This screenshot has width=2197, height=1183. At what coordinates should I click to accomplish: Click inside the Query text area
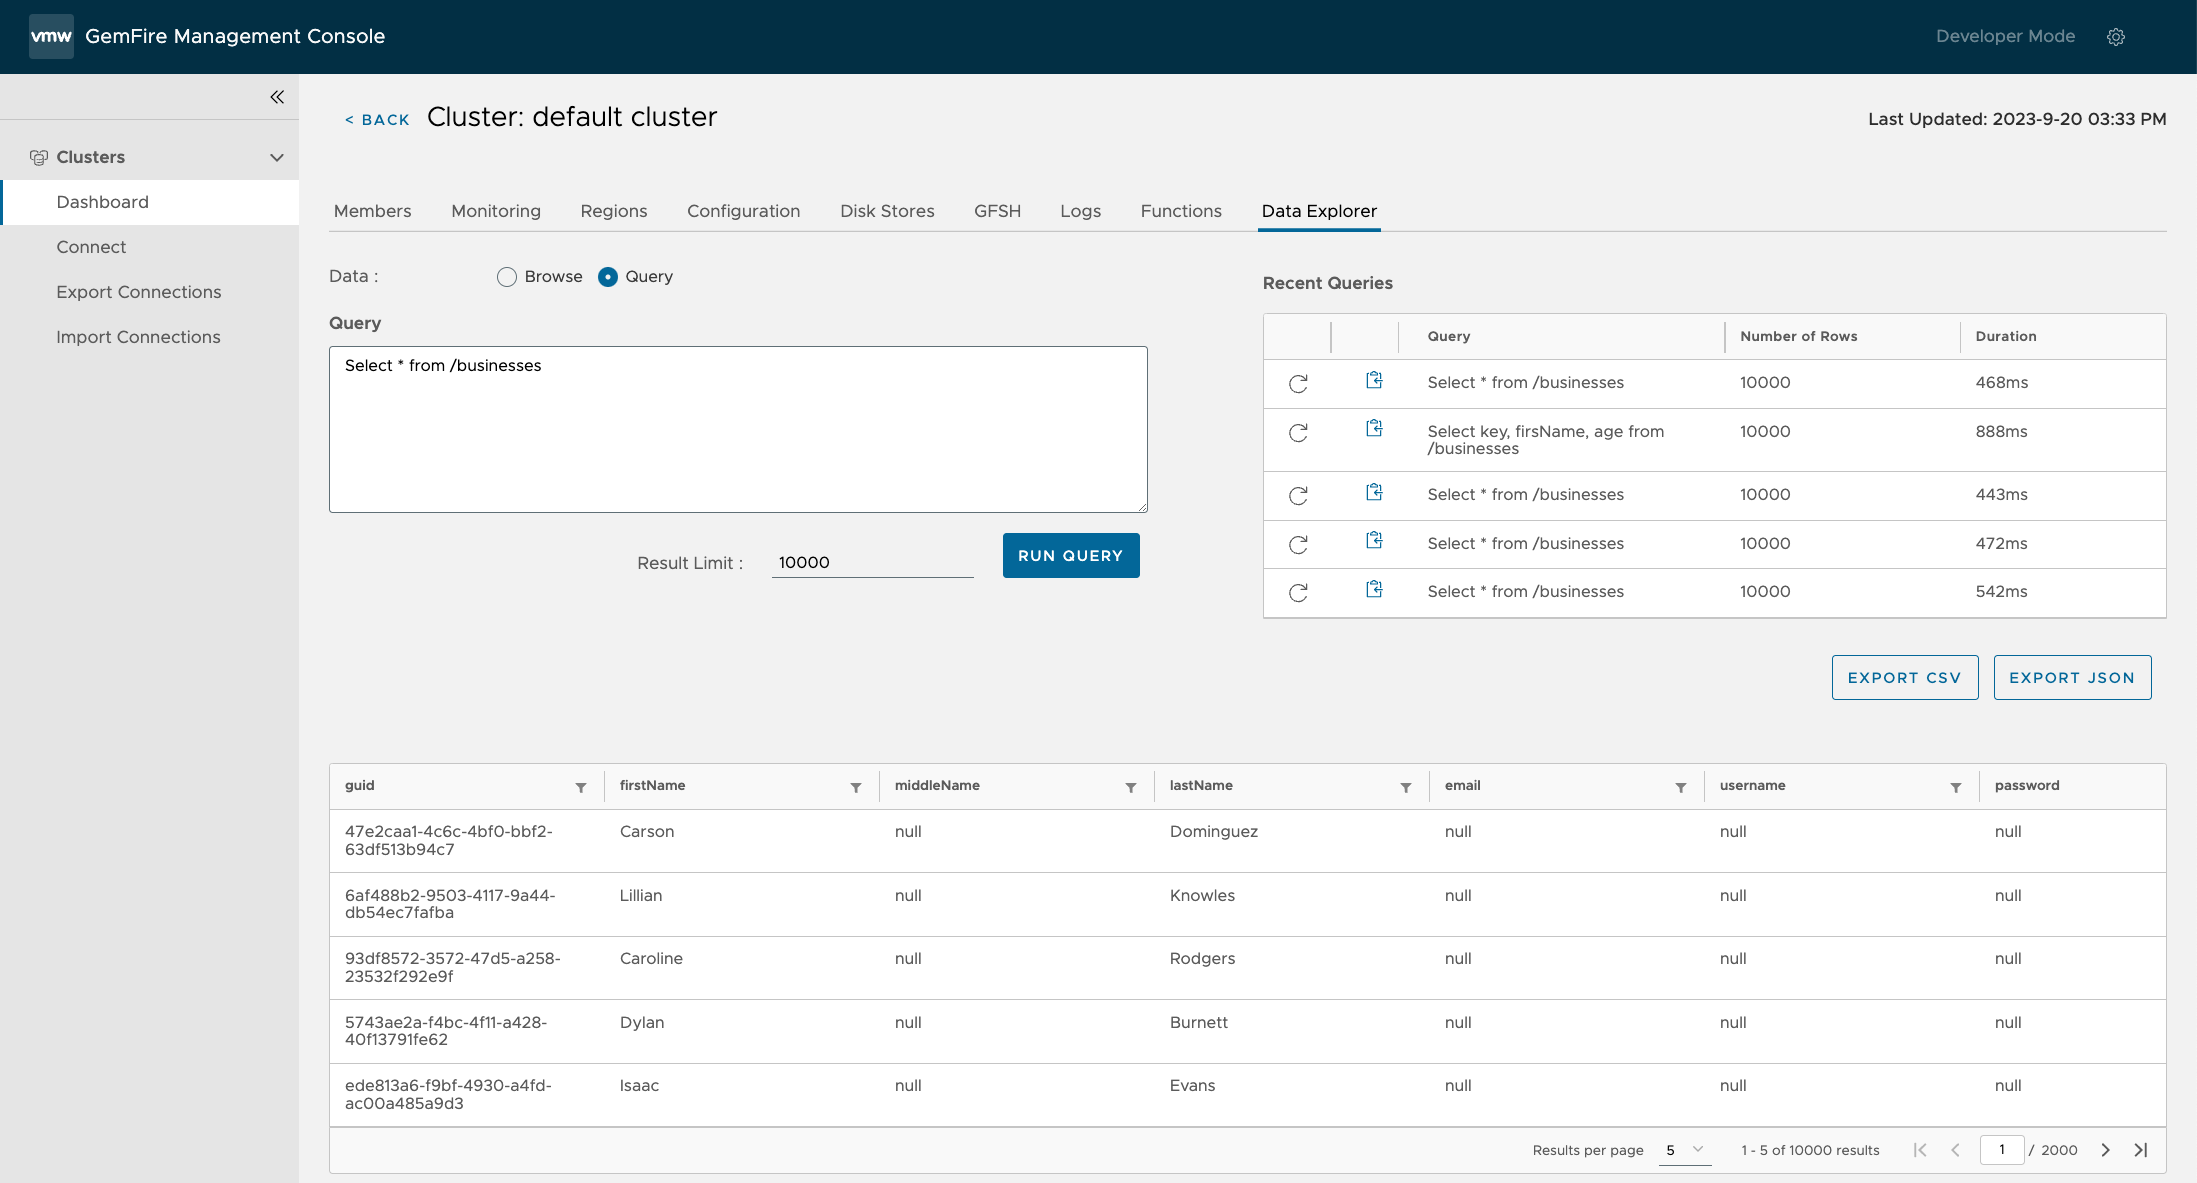tap(738, 429)
